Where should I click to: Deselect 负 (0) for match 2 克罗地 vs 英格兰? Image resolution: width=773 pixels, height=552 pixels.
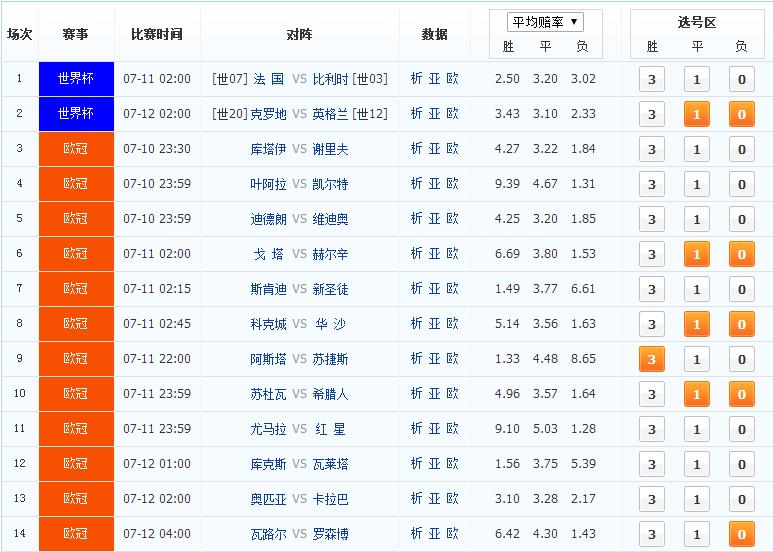(741, 114)
